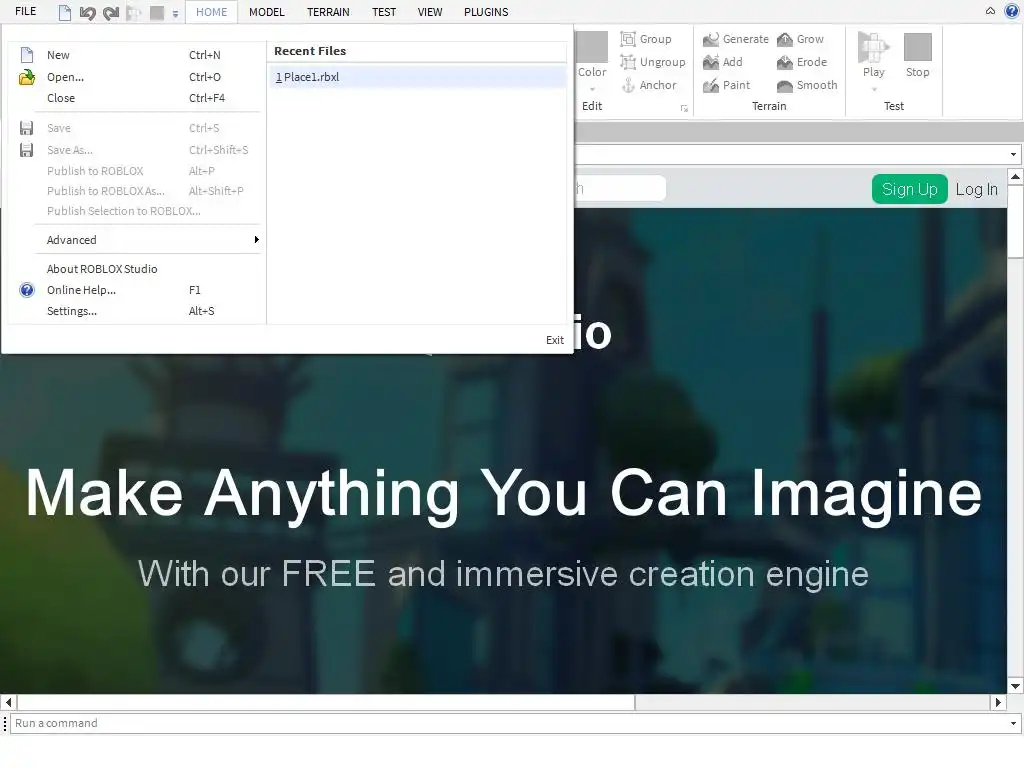1024x768 pixels.
Task: Collapse the ribbon with the up chevron
Action: pyautogui.click(x=990, y=10)
